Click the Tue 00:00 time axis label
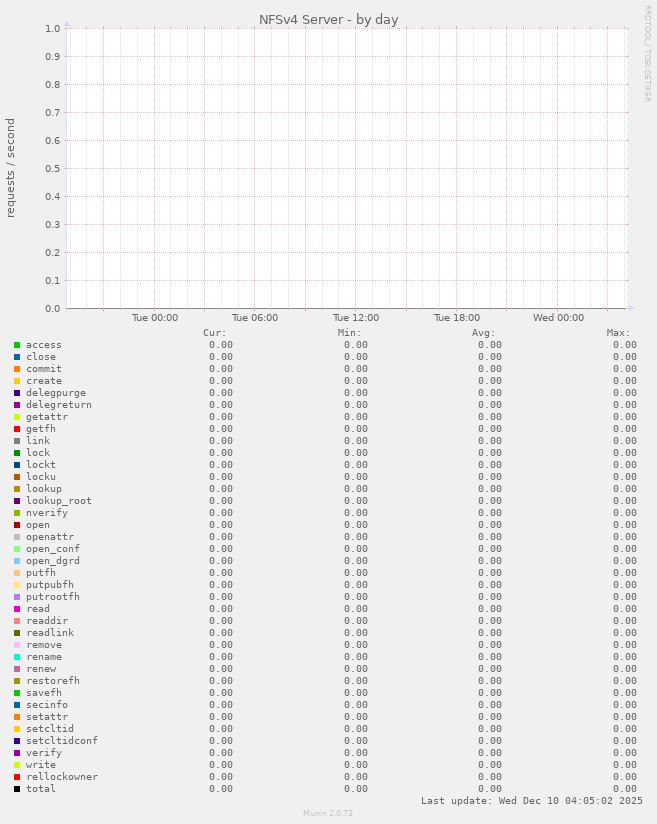This screenshot has width=657, height=824. click(x=155, y=318)
